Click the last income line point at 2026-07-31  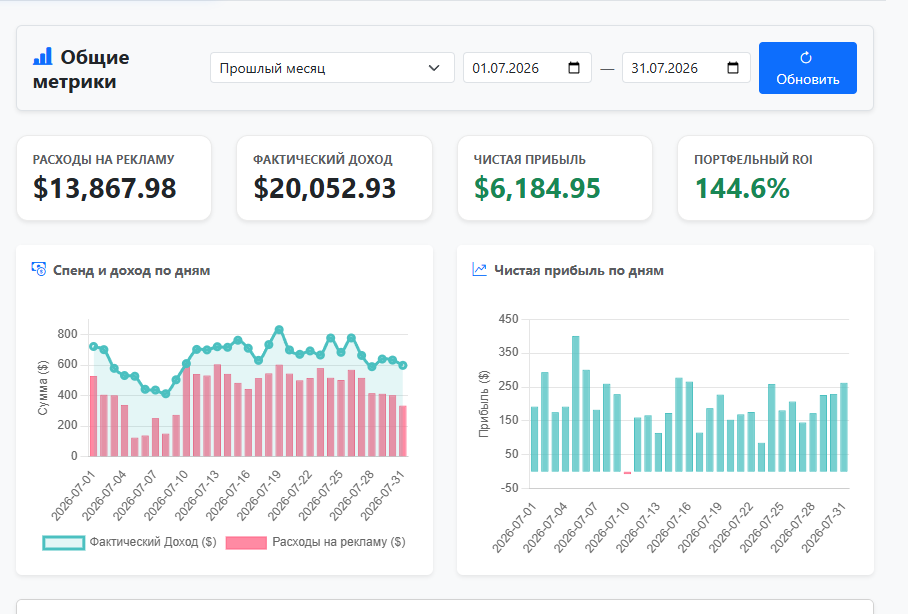(x=403, y=366)
